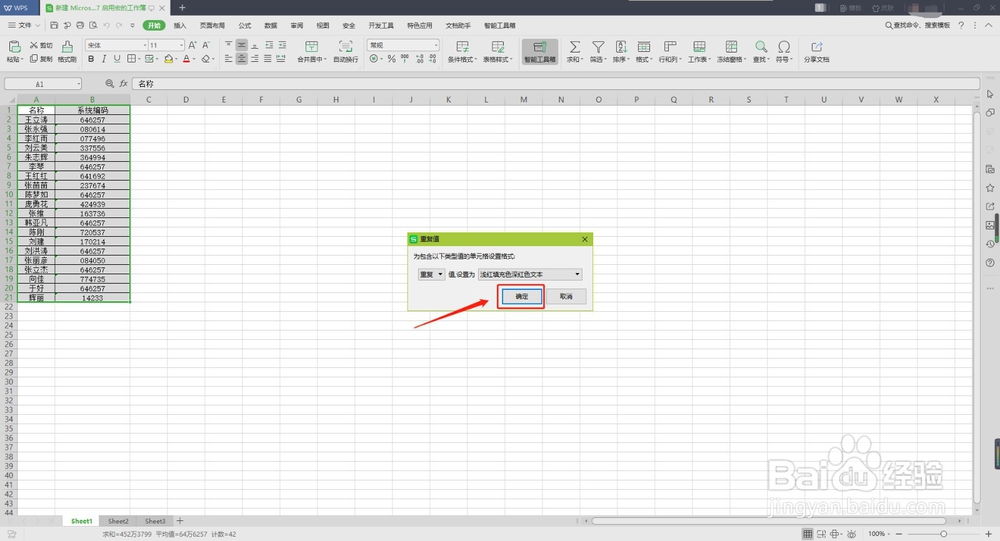The image size is (1000, 541).
Task: Switch to the 插入 ribbon tab
Action: click(180, 26)
